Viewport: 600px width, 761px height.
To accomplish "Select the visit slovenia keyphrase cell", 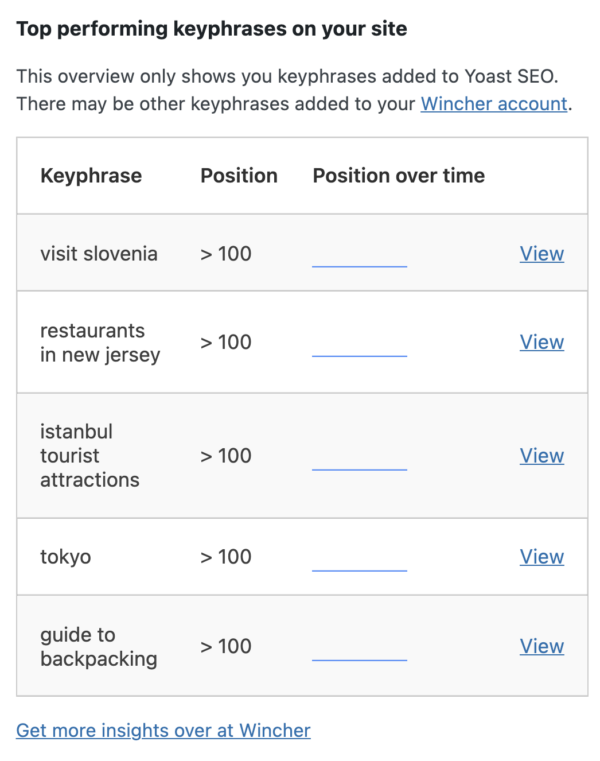I will [x=99, y=254].
